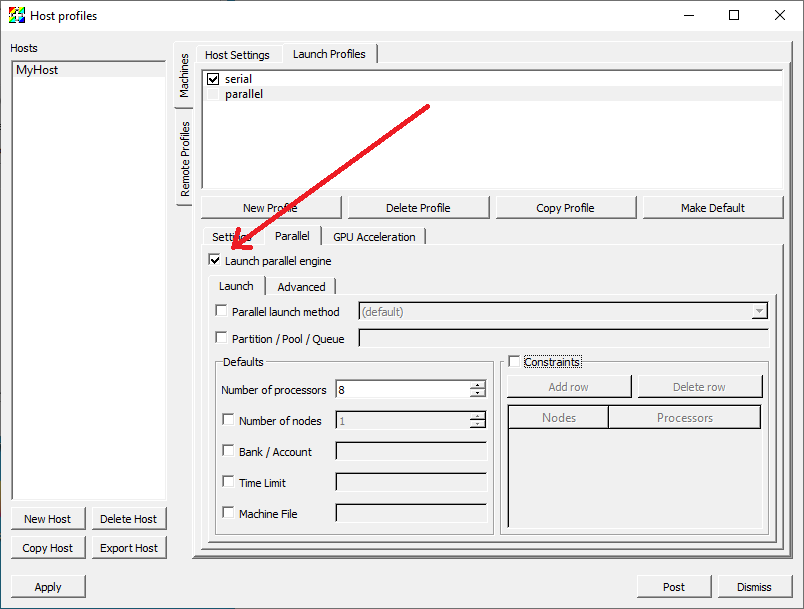Increase Number of processors with up arrow
Screen dimensions: 804x609
point(477,385)
